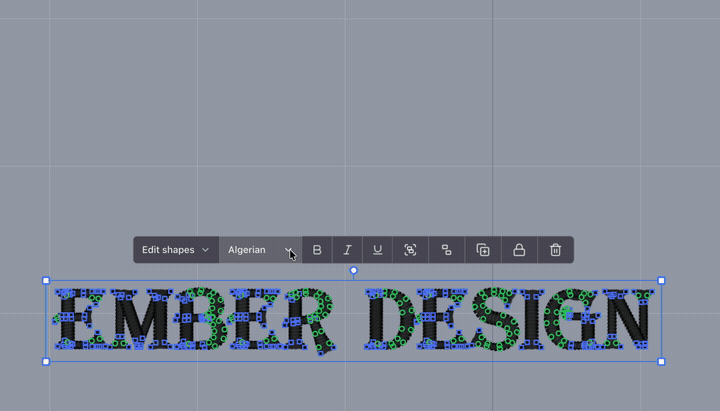
Task: Click the rotation handle above the text
Action: pyautogui.click(x=354, y=270)
